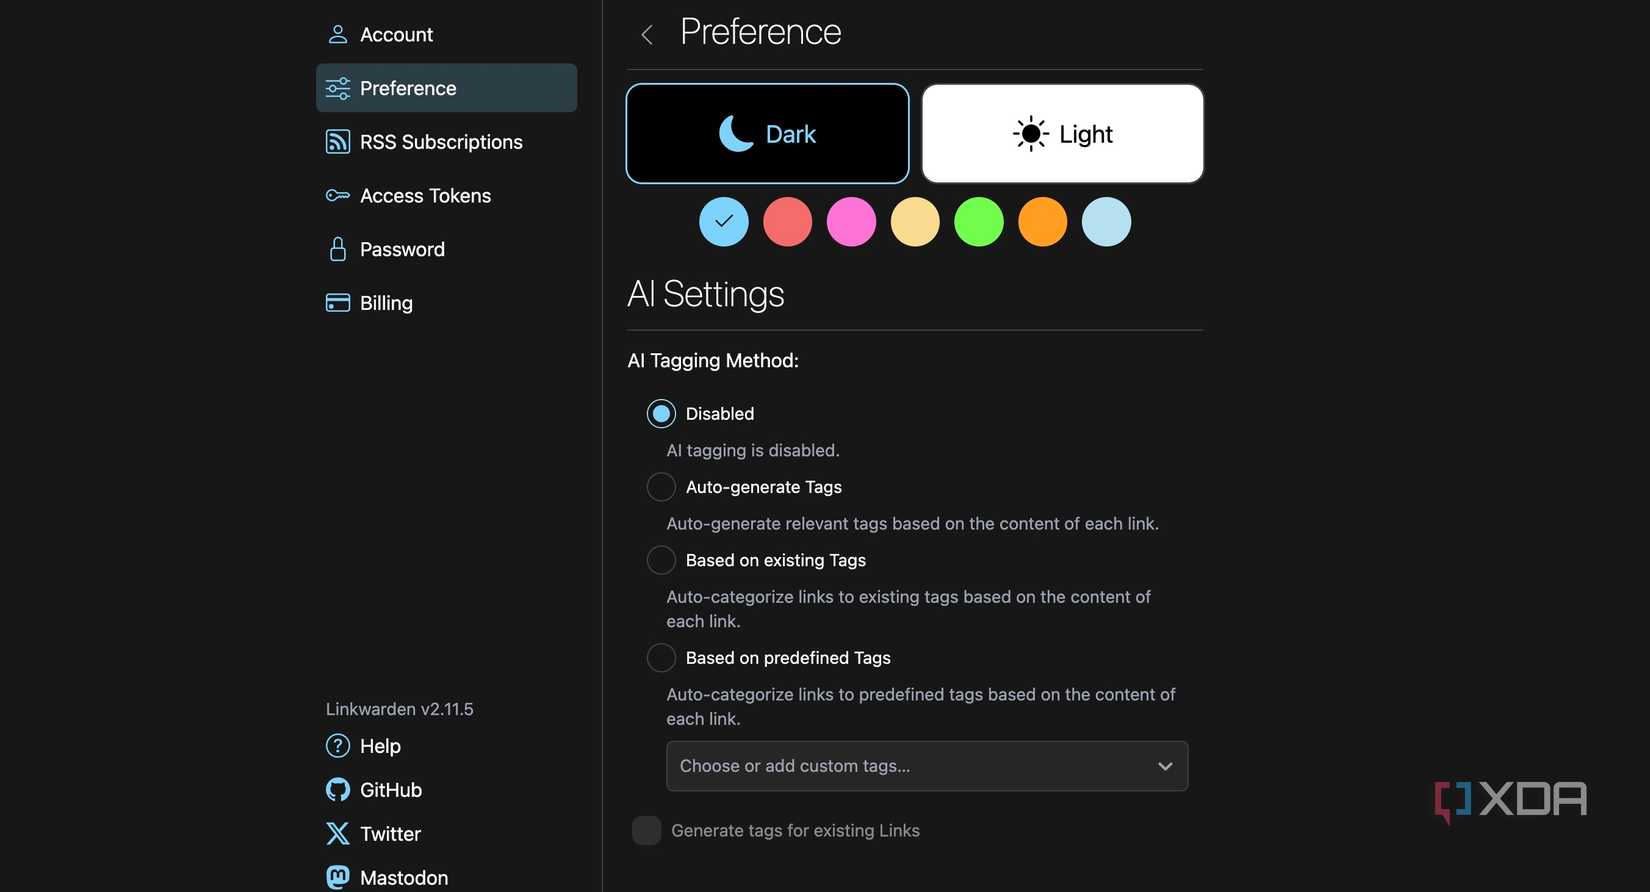Open the Choose or add custom tags dropdown
Image resolution: width=1650 pixels, height=892 pixels.
click(x=926, y=766)
